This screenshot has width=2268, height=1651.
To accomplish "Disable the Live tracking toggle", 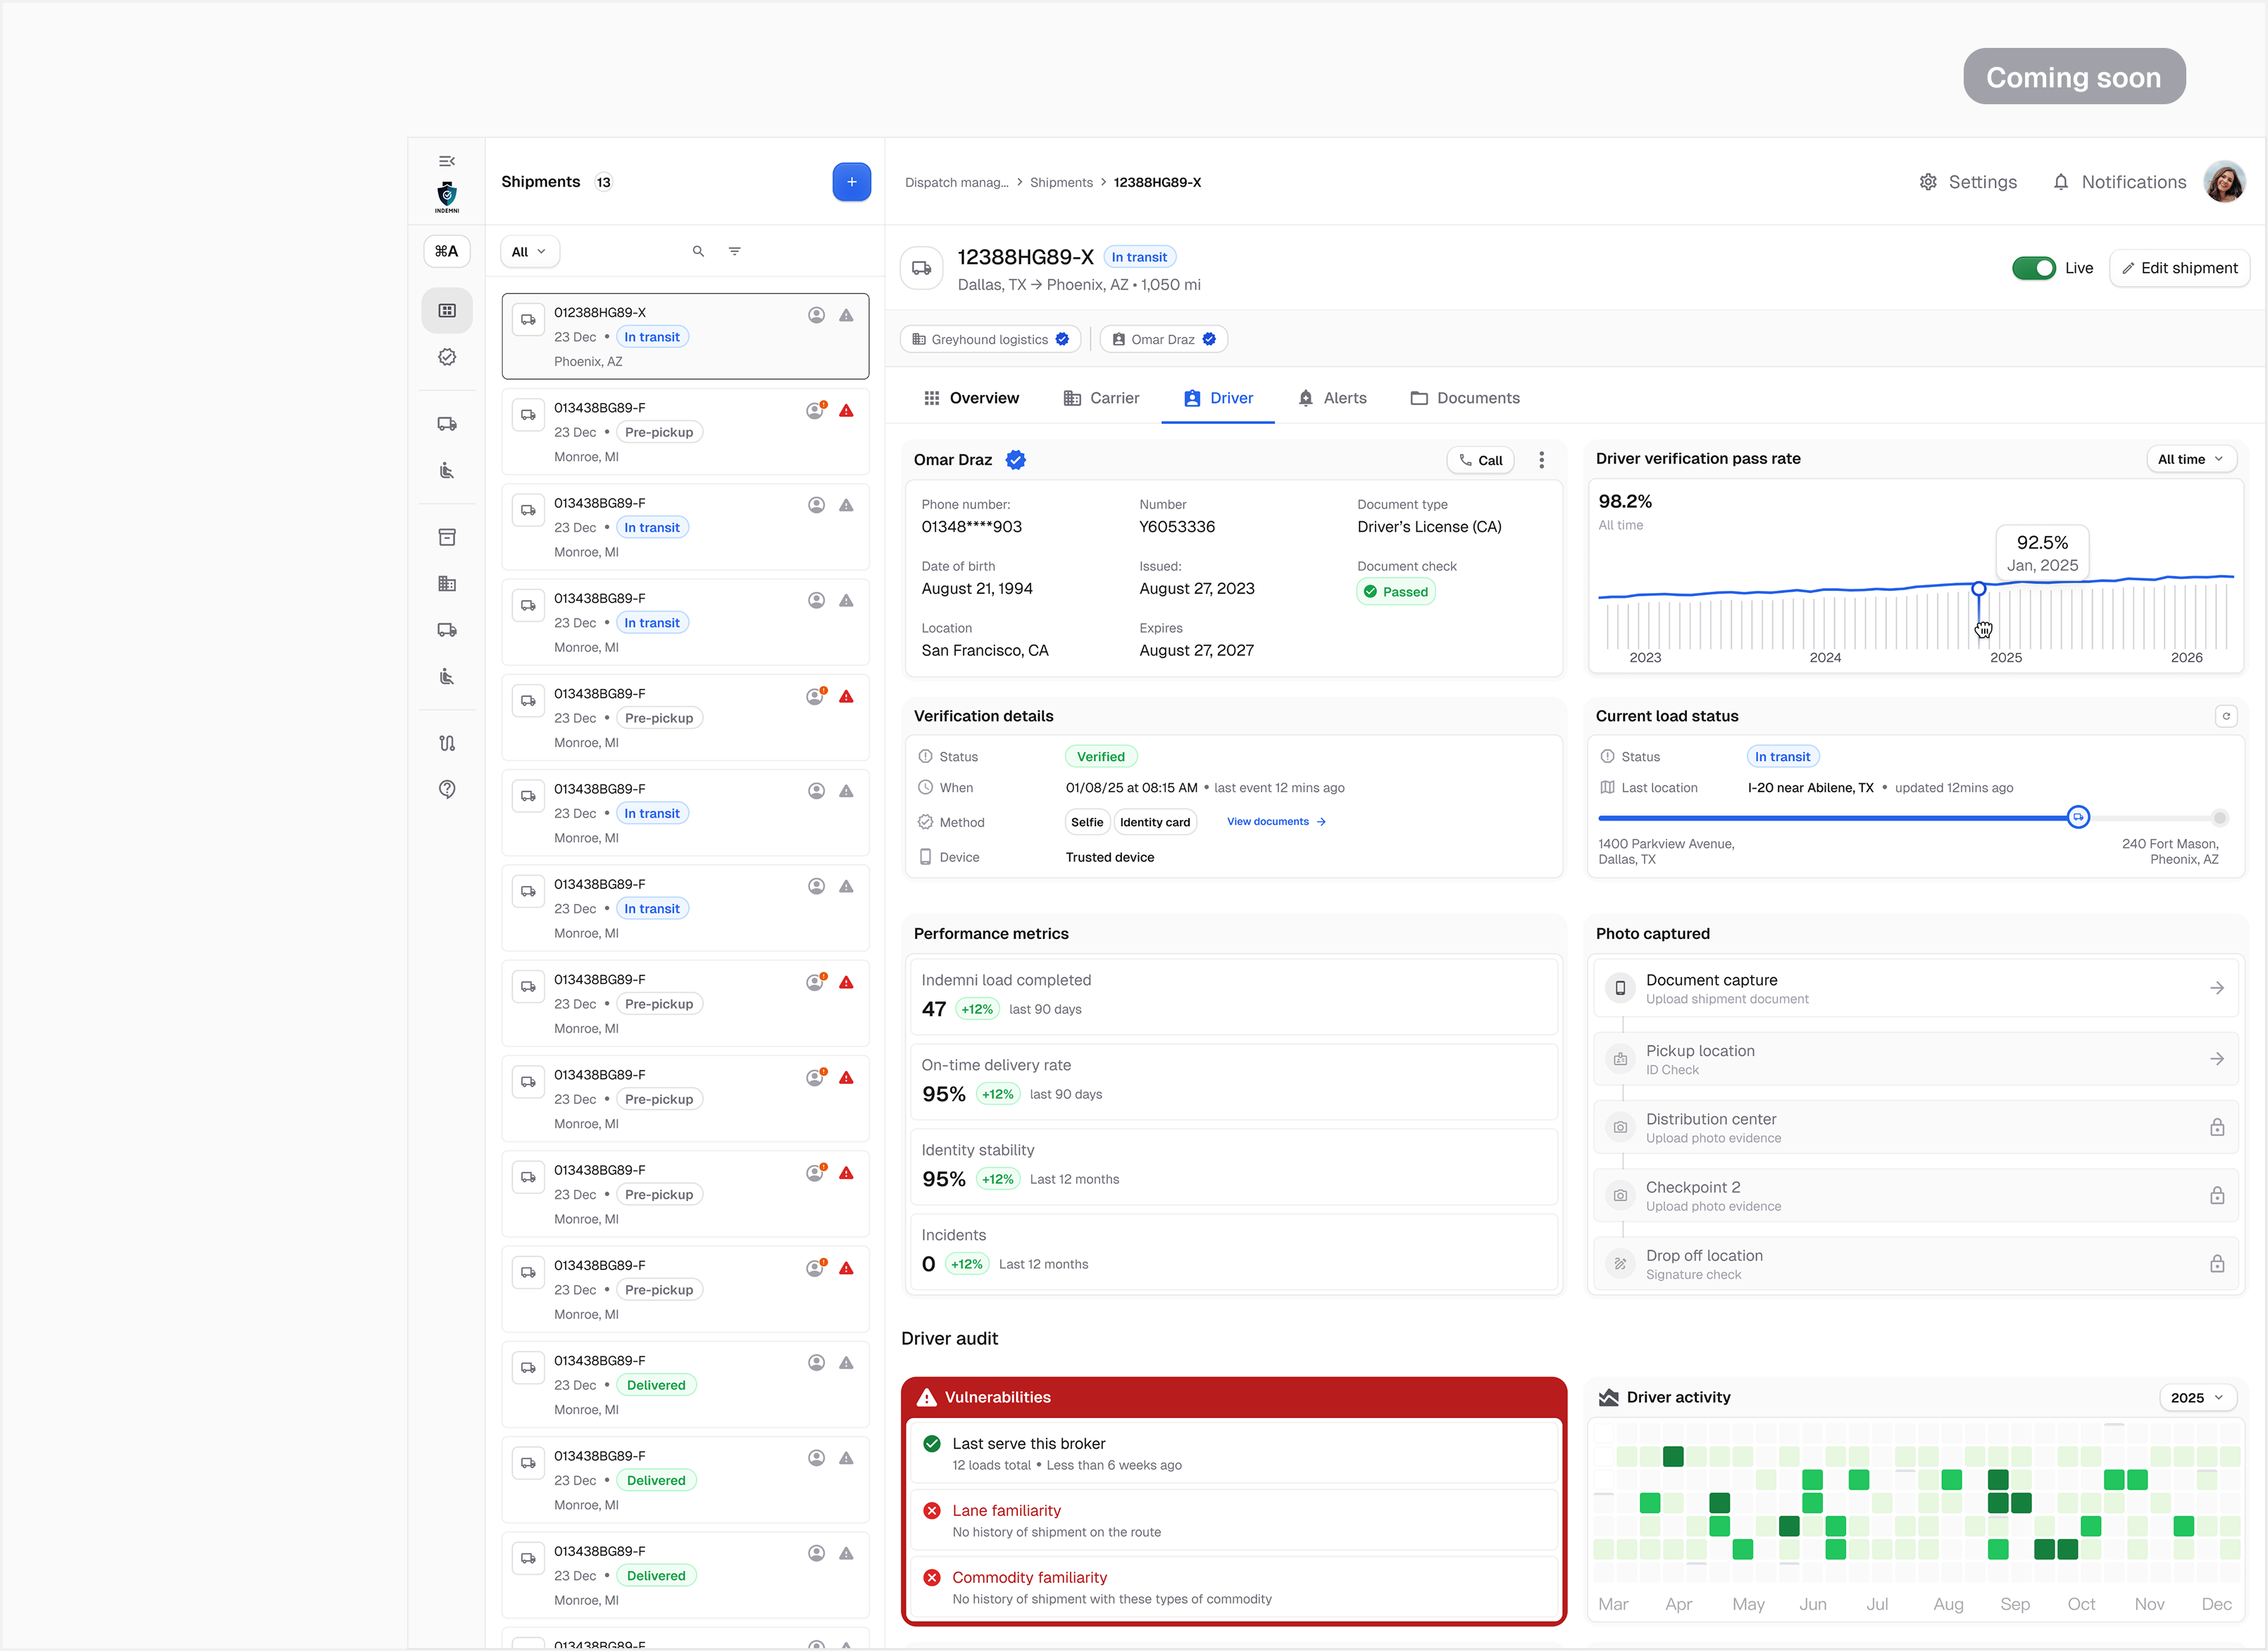I will pos(2033,268).
